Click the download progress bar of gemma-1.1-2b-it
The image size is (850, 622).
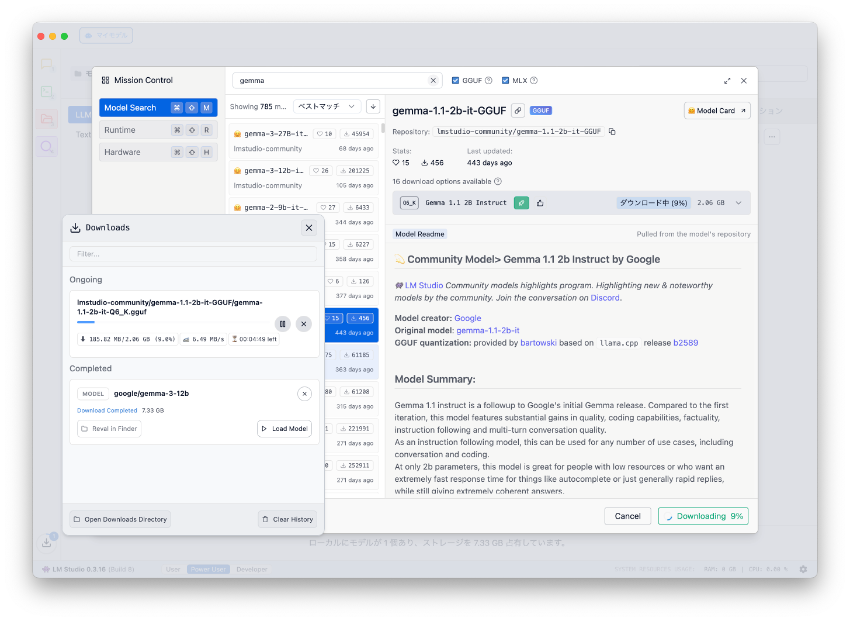coord(175,322)
